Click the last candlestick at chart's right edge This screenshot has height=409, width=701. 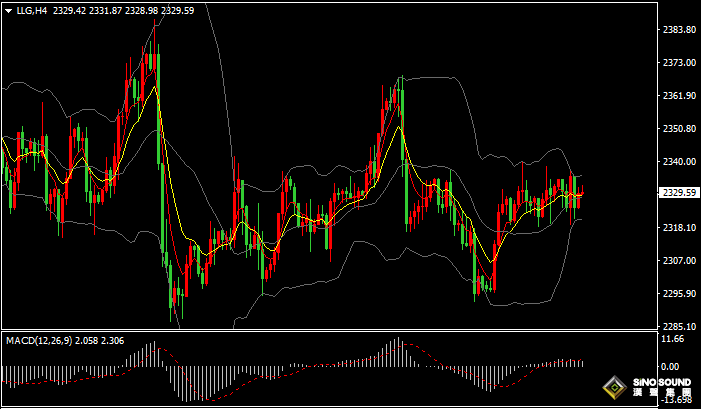tap(582, 192)
